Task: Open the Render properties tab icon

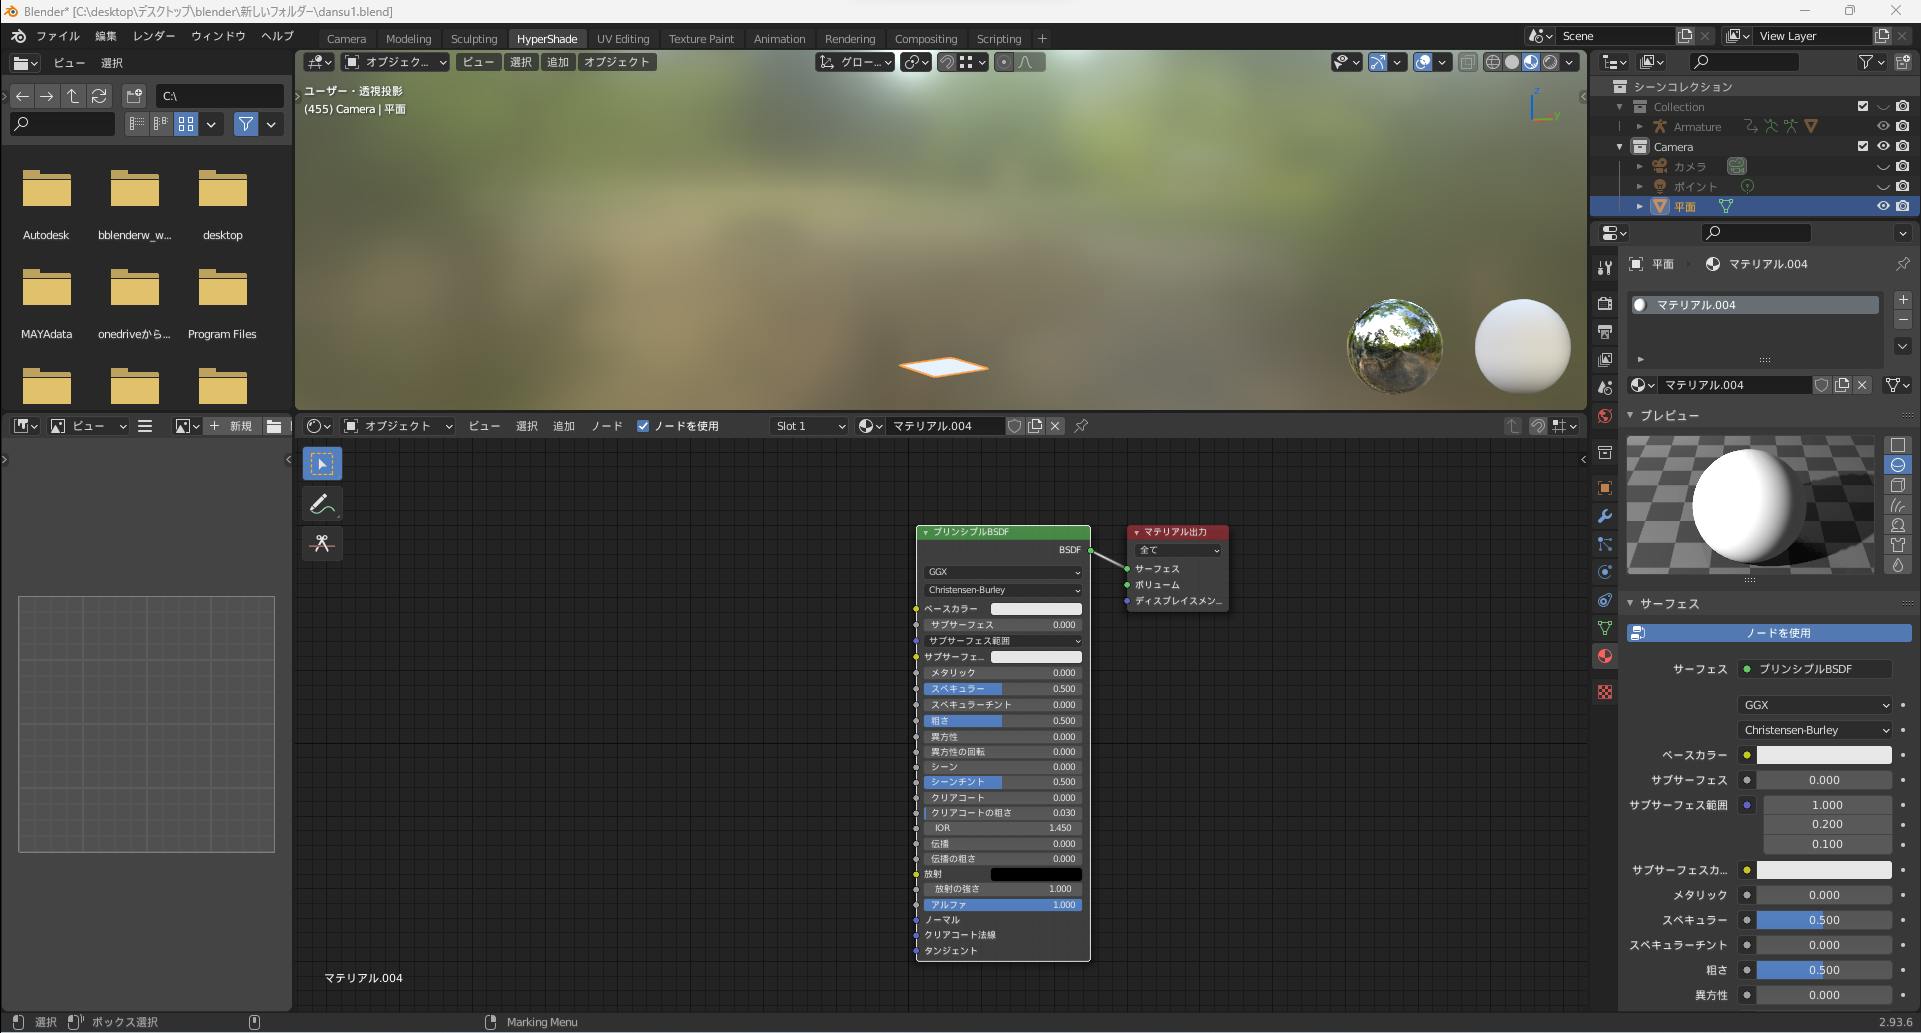Action: [x=1605, y=304]
